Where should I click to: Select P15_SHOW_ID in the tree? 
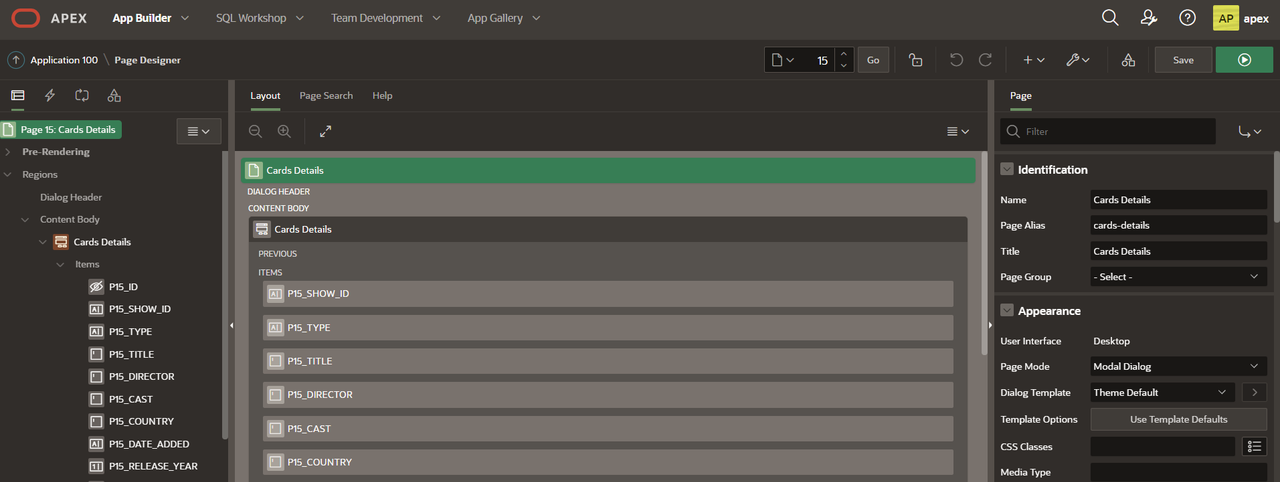tap(130, 309)
